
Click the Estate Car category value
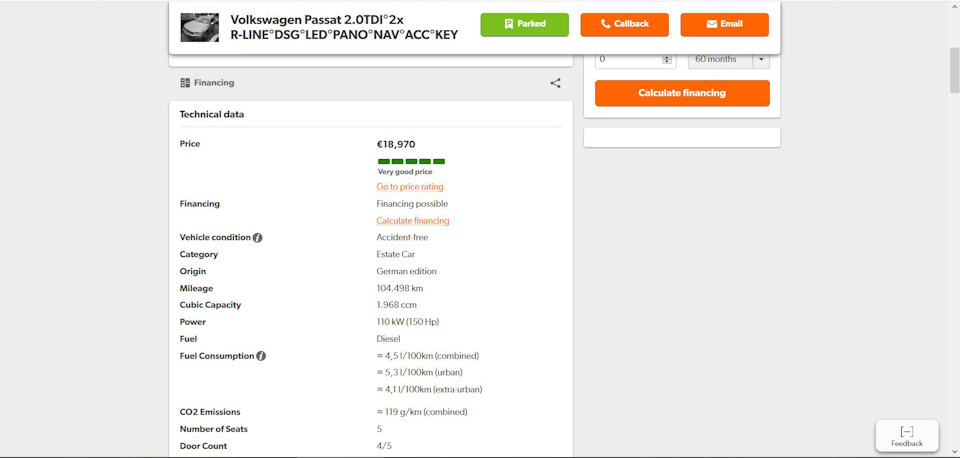coord(396,255)
